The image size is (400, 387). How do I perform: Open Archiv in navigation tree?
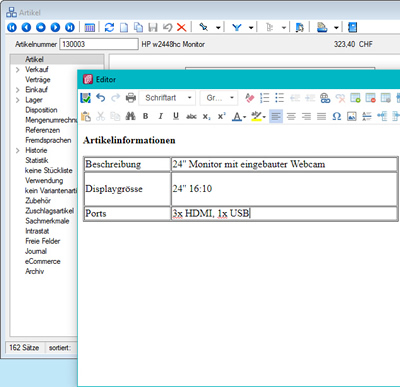(x=34, y=271)
